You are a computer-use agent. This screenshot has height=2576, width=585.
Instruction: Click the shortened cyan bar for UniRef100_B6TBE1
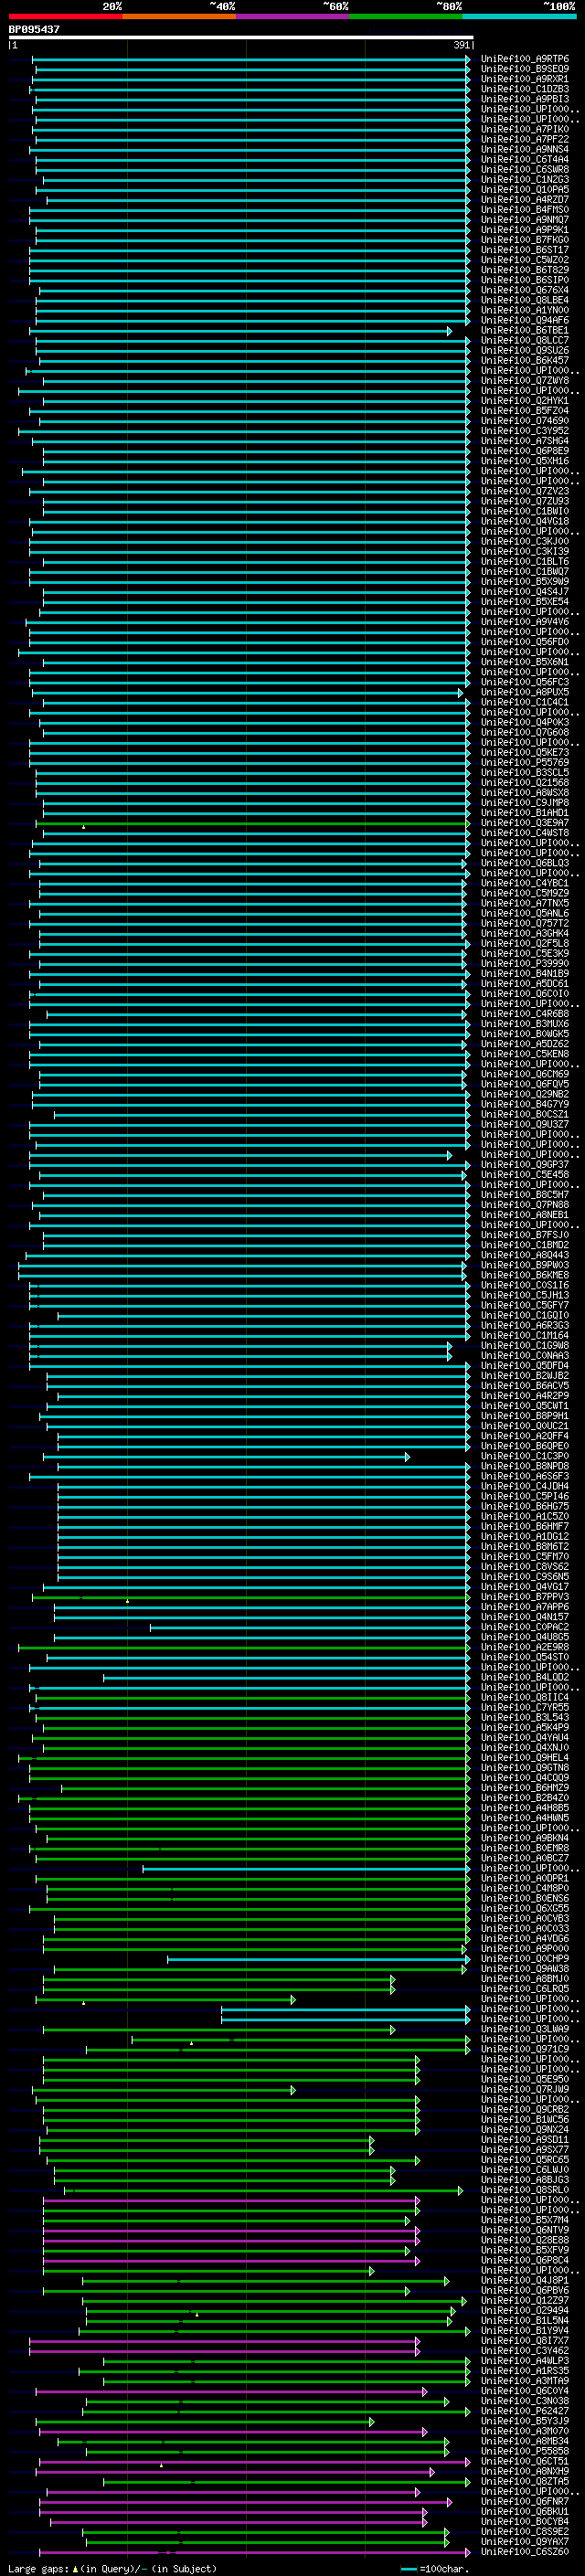tap(240, 330)
